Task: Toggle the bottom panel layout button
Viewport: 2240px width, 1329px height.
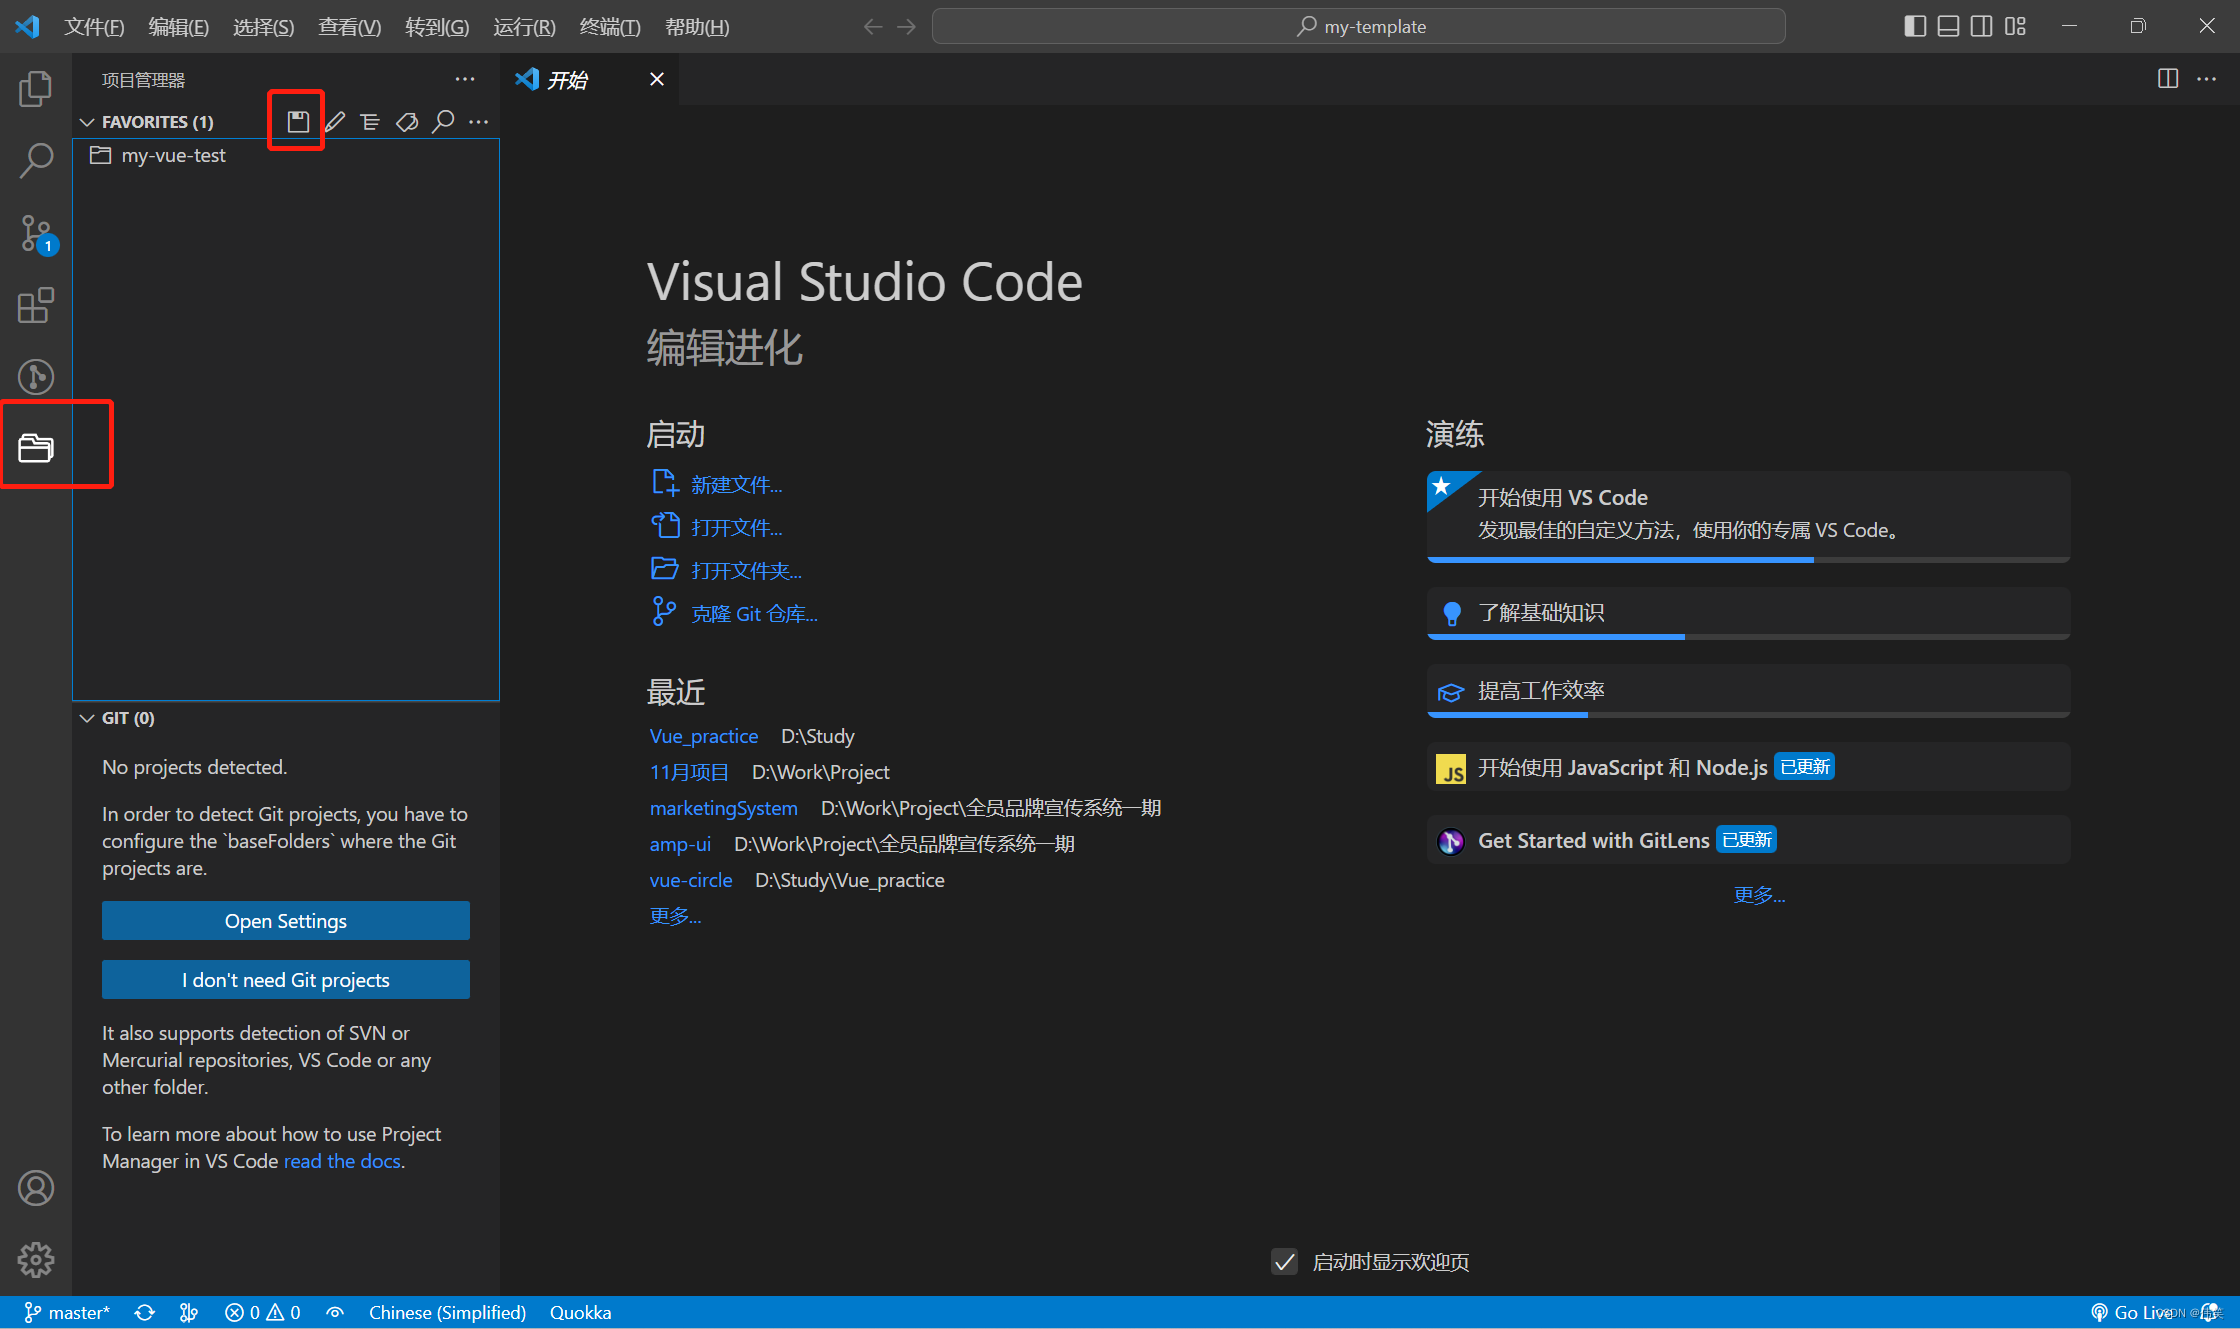Action: click(1947, 26)
